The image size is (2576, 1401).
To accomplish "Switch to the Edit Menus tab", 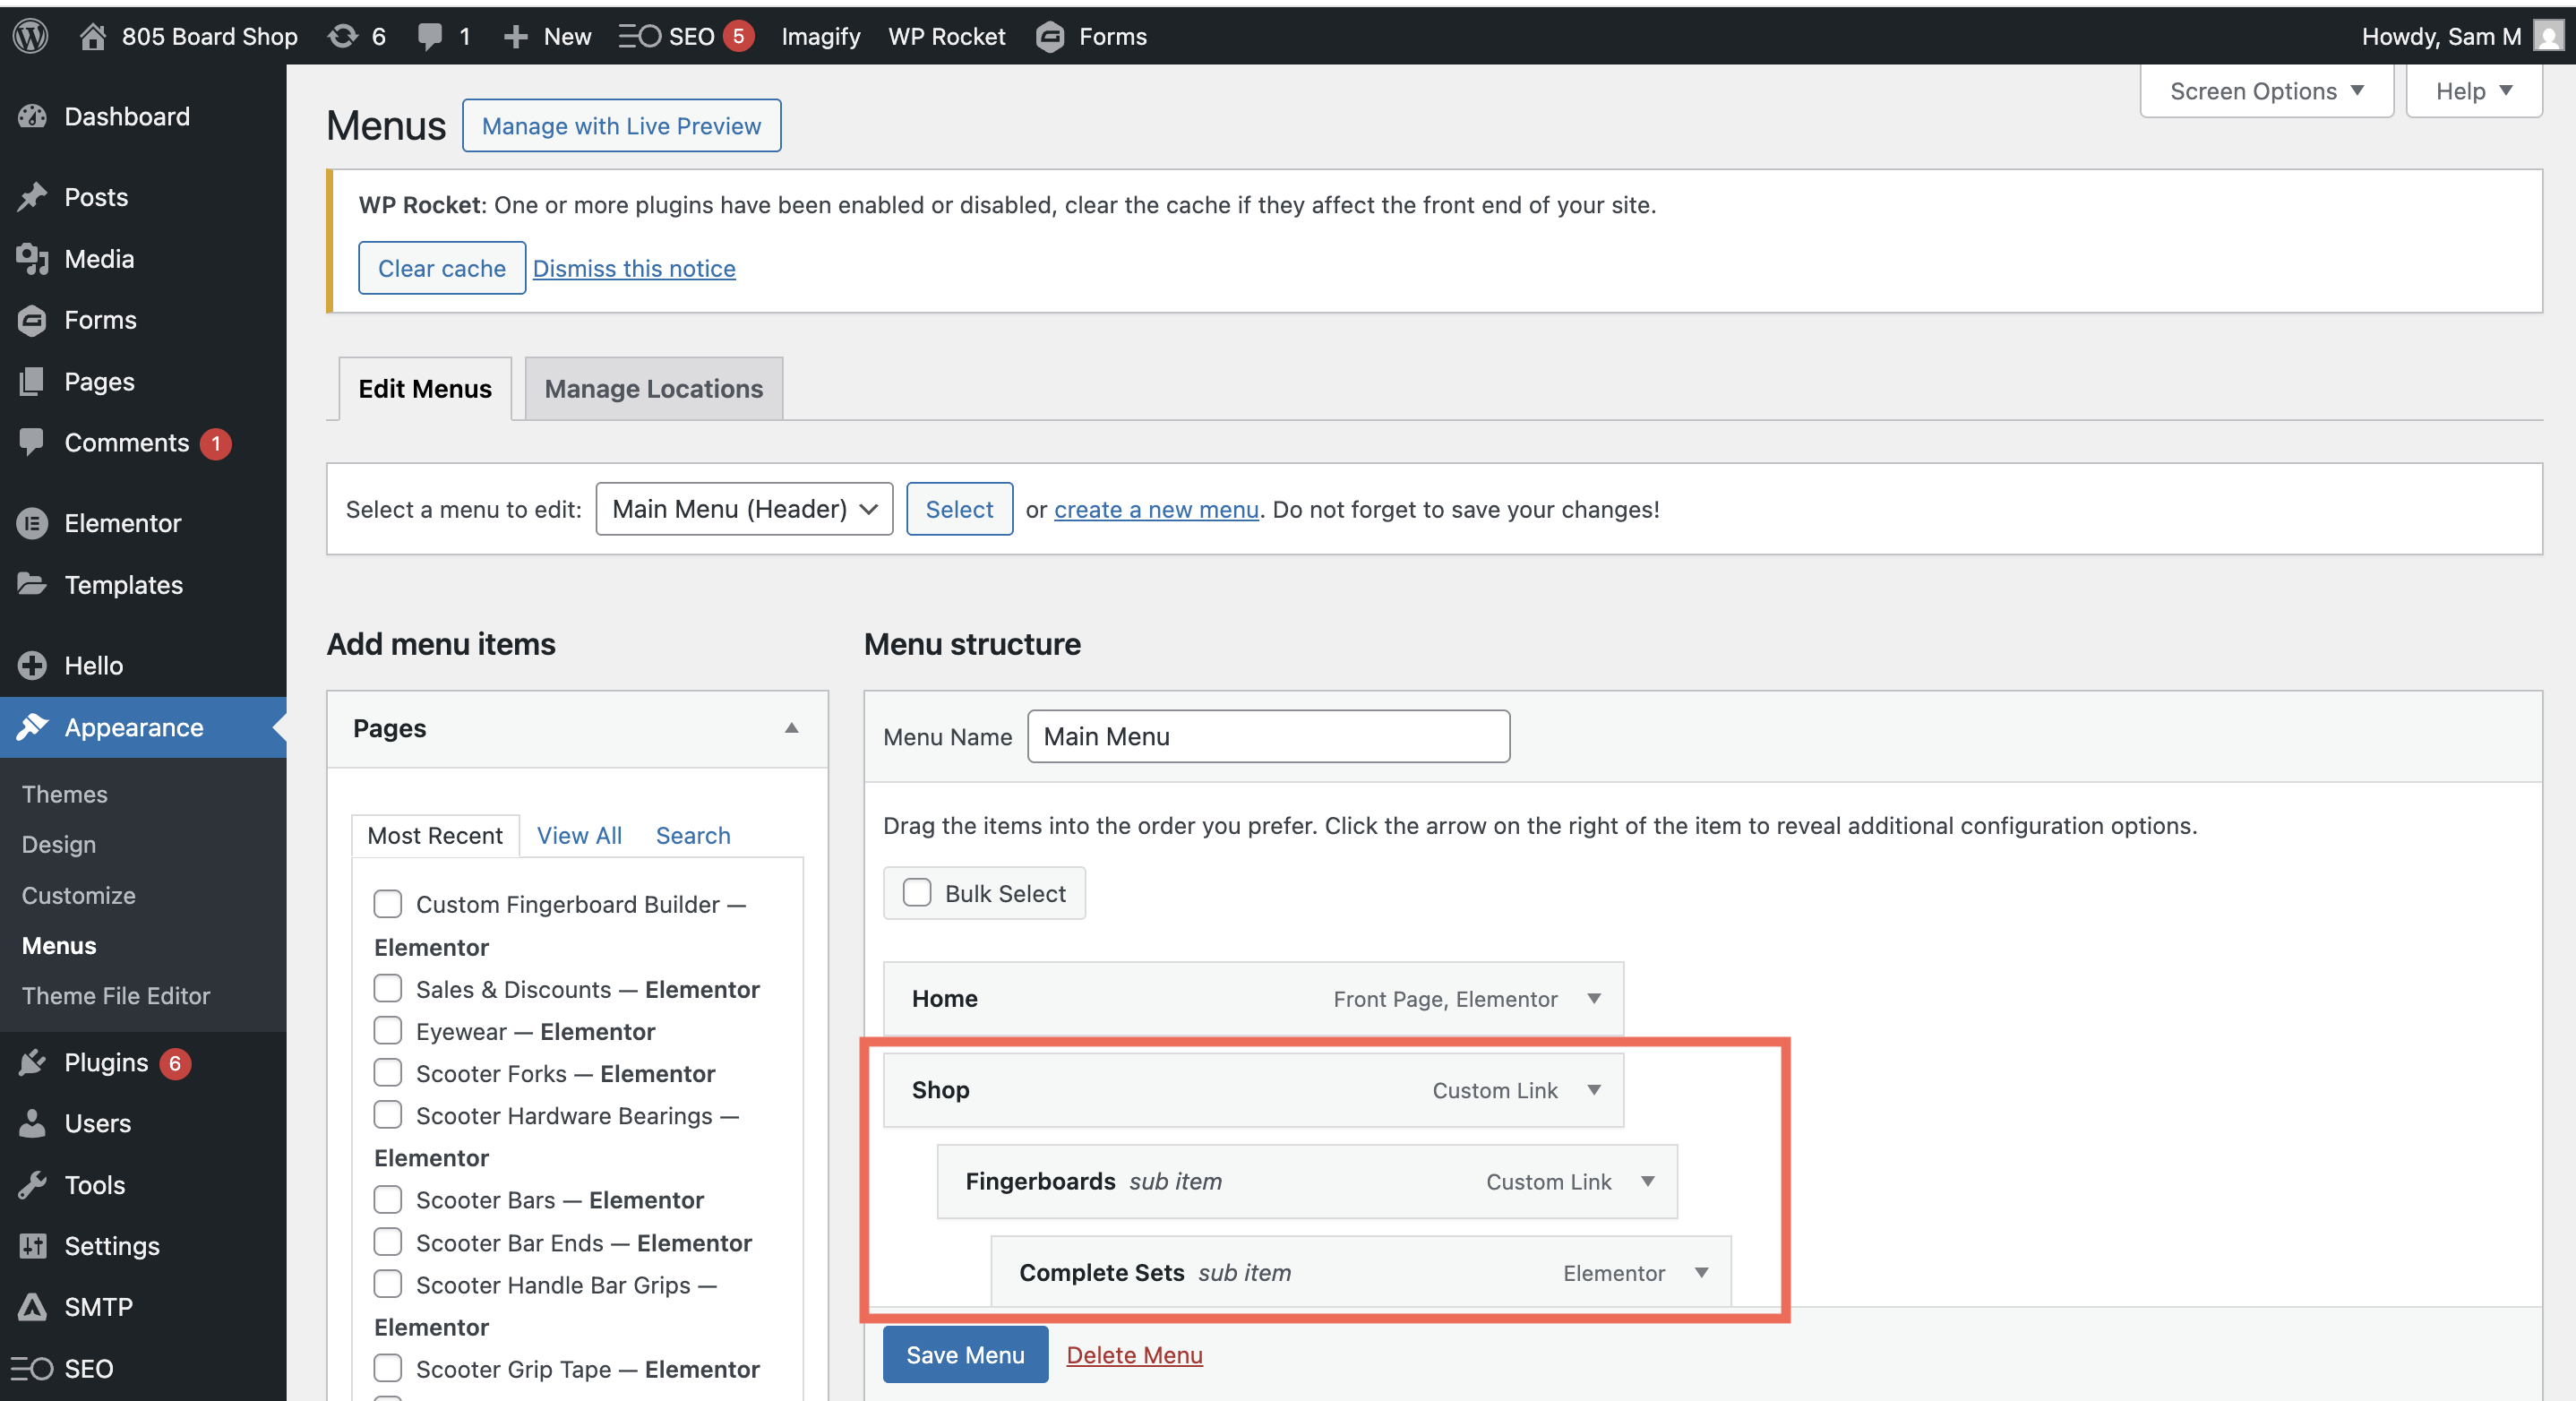I will (x=425, y=389).
